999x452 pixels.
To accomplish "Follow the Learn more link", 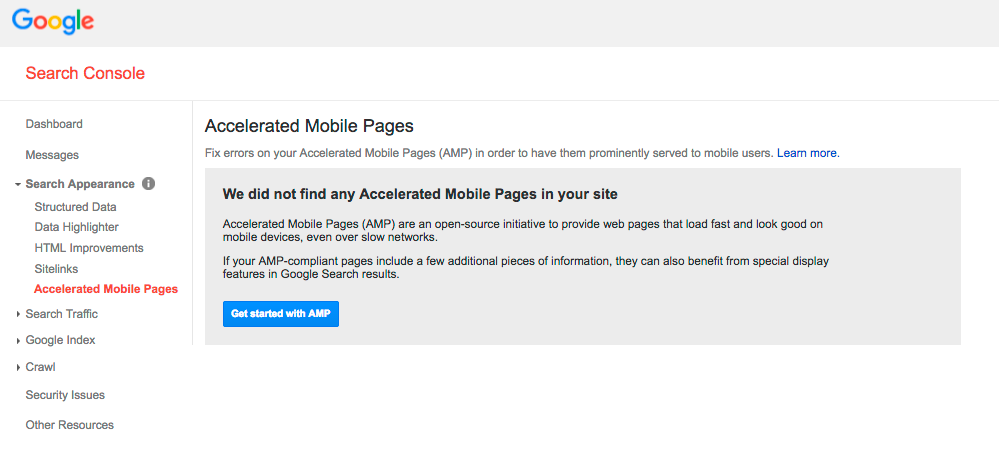I will click(x=808, y=153).
